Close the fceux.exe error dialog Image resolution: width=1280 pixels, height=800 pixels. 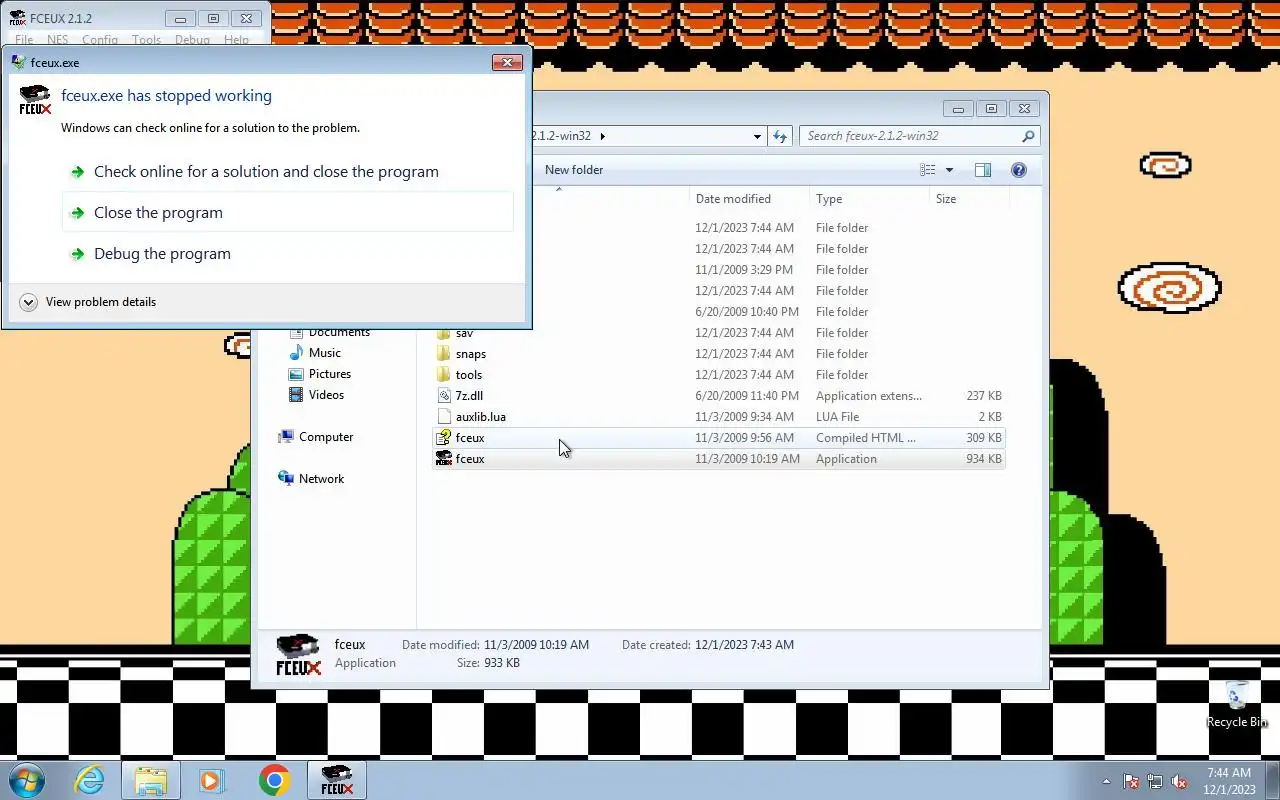coord(507,62)
